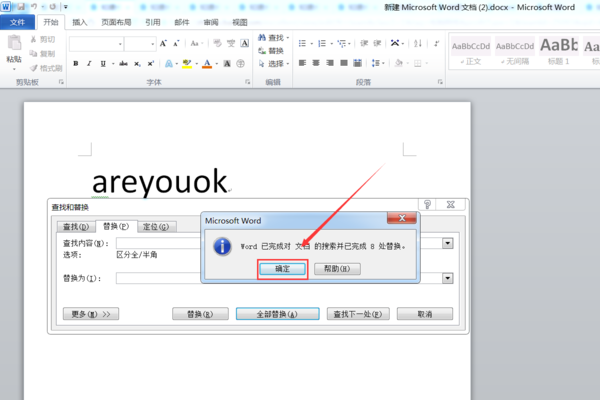The image size is (600, 400).
Task: Click the Shrink Font icon
Action: click(176, 43)
